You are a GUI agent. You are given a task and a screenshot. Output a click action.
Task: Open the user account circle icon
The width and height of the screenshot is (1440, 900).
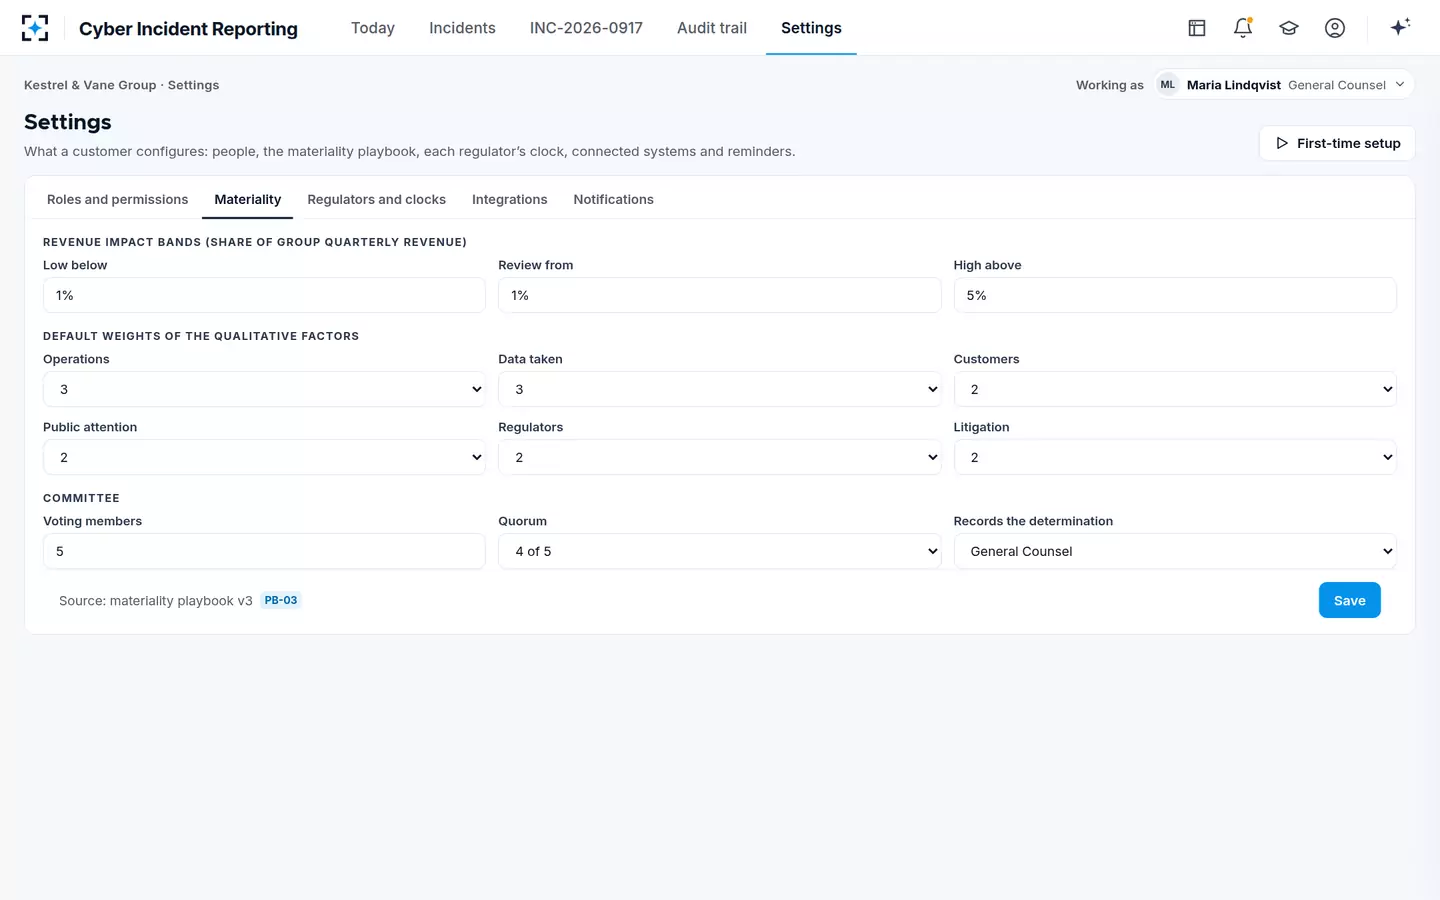tap(1335, 28)
